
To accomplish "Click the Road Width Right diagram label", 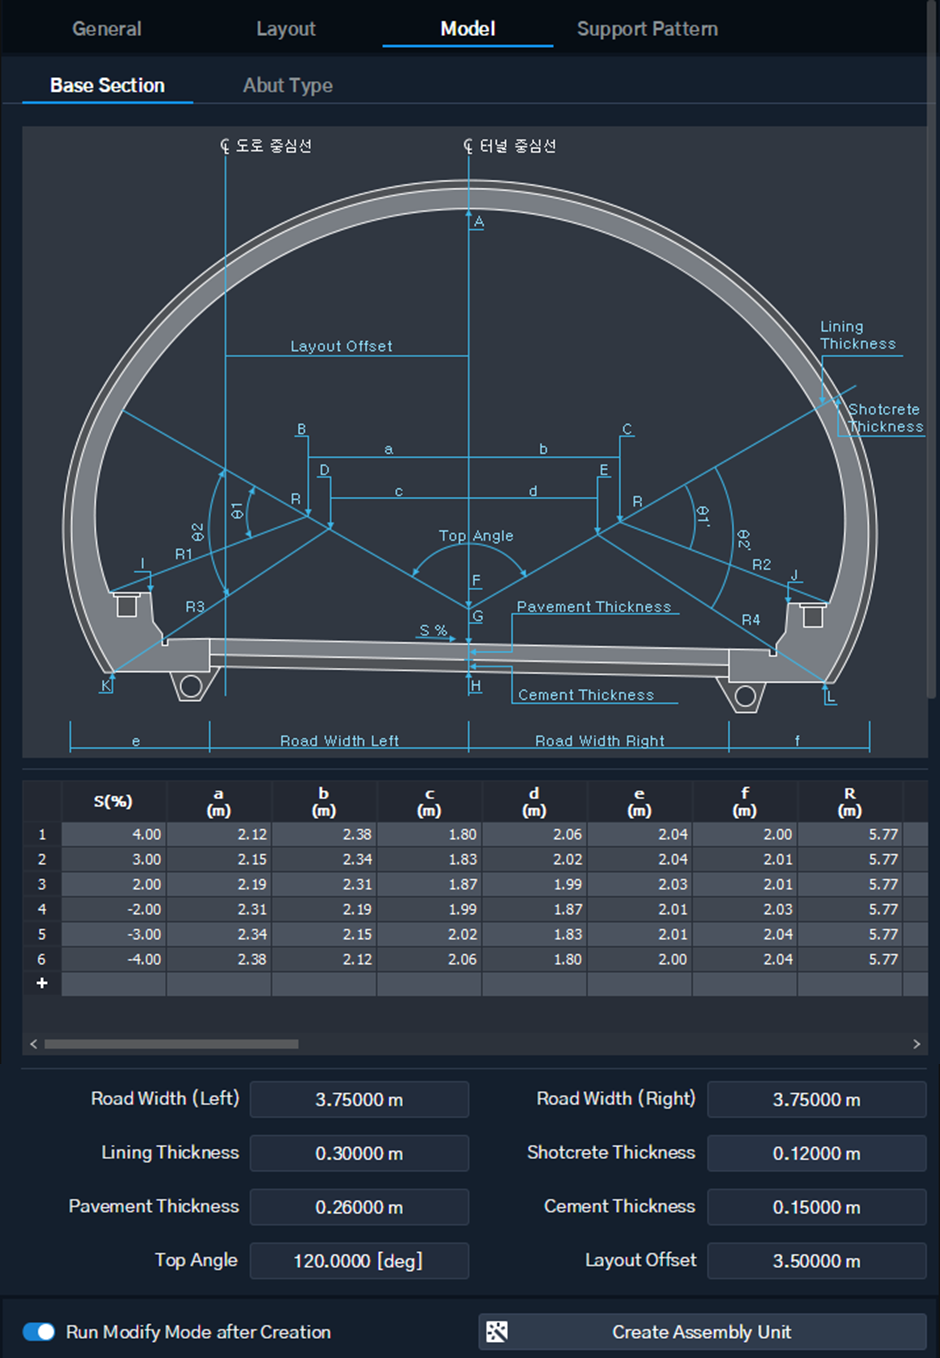I will click(600, 741).
